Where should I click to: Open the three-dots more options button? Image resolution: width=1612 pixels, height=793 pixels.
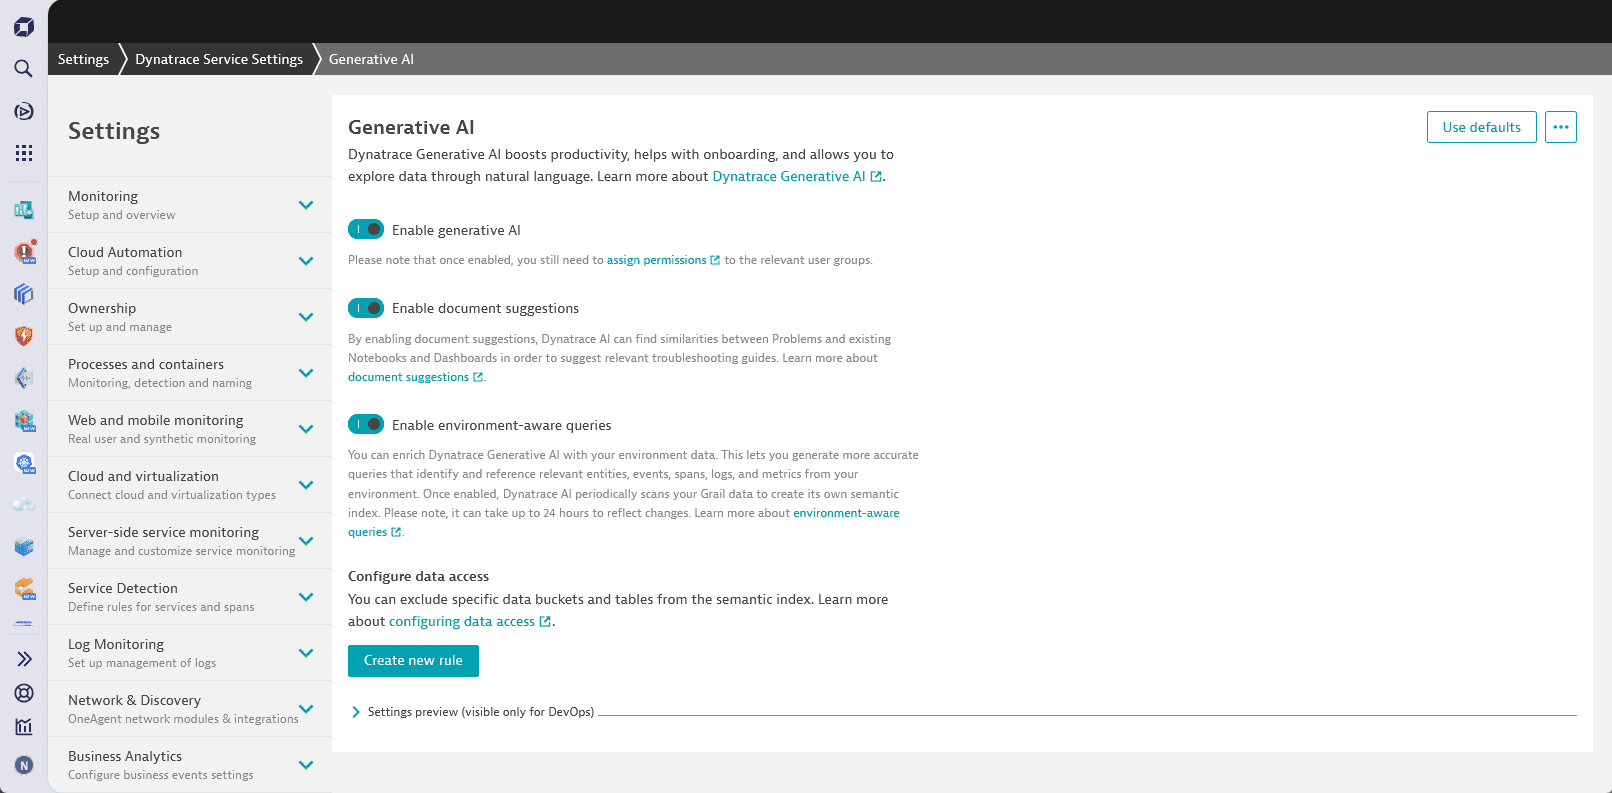tap(1560, 127)
